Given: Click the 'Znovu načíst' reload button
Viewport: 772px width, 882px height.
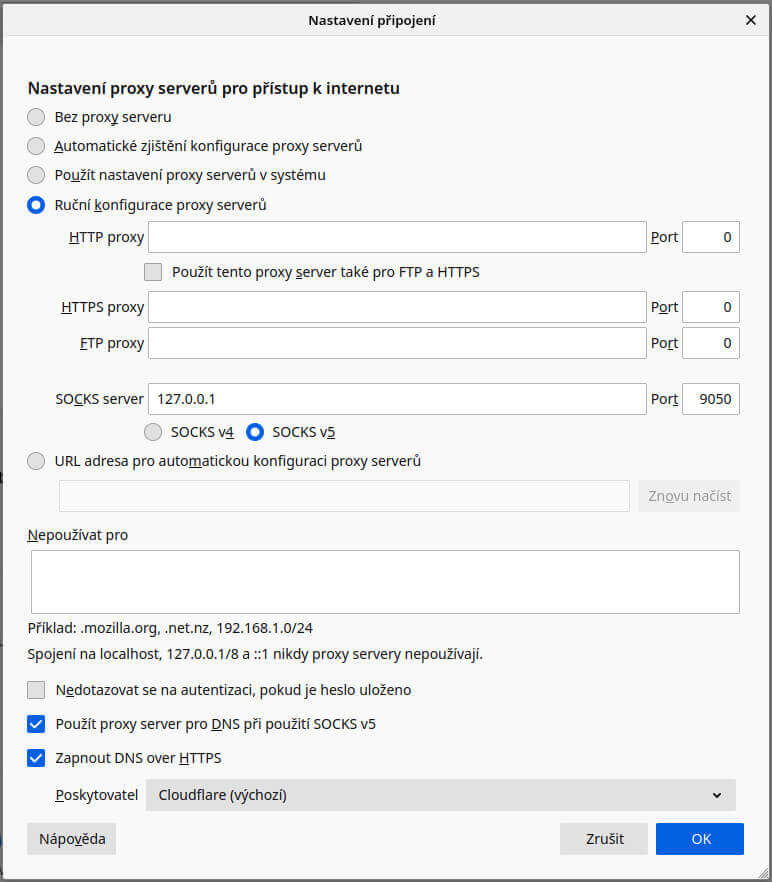Looking at the screenshot, I should coord(688,495).
